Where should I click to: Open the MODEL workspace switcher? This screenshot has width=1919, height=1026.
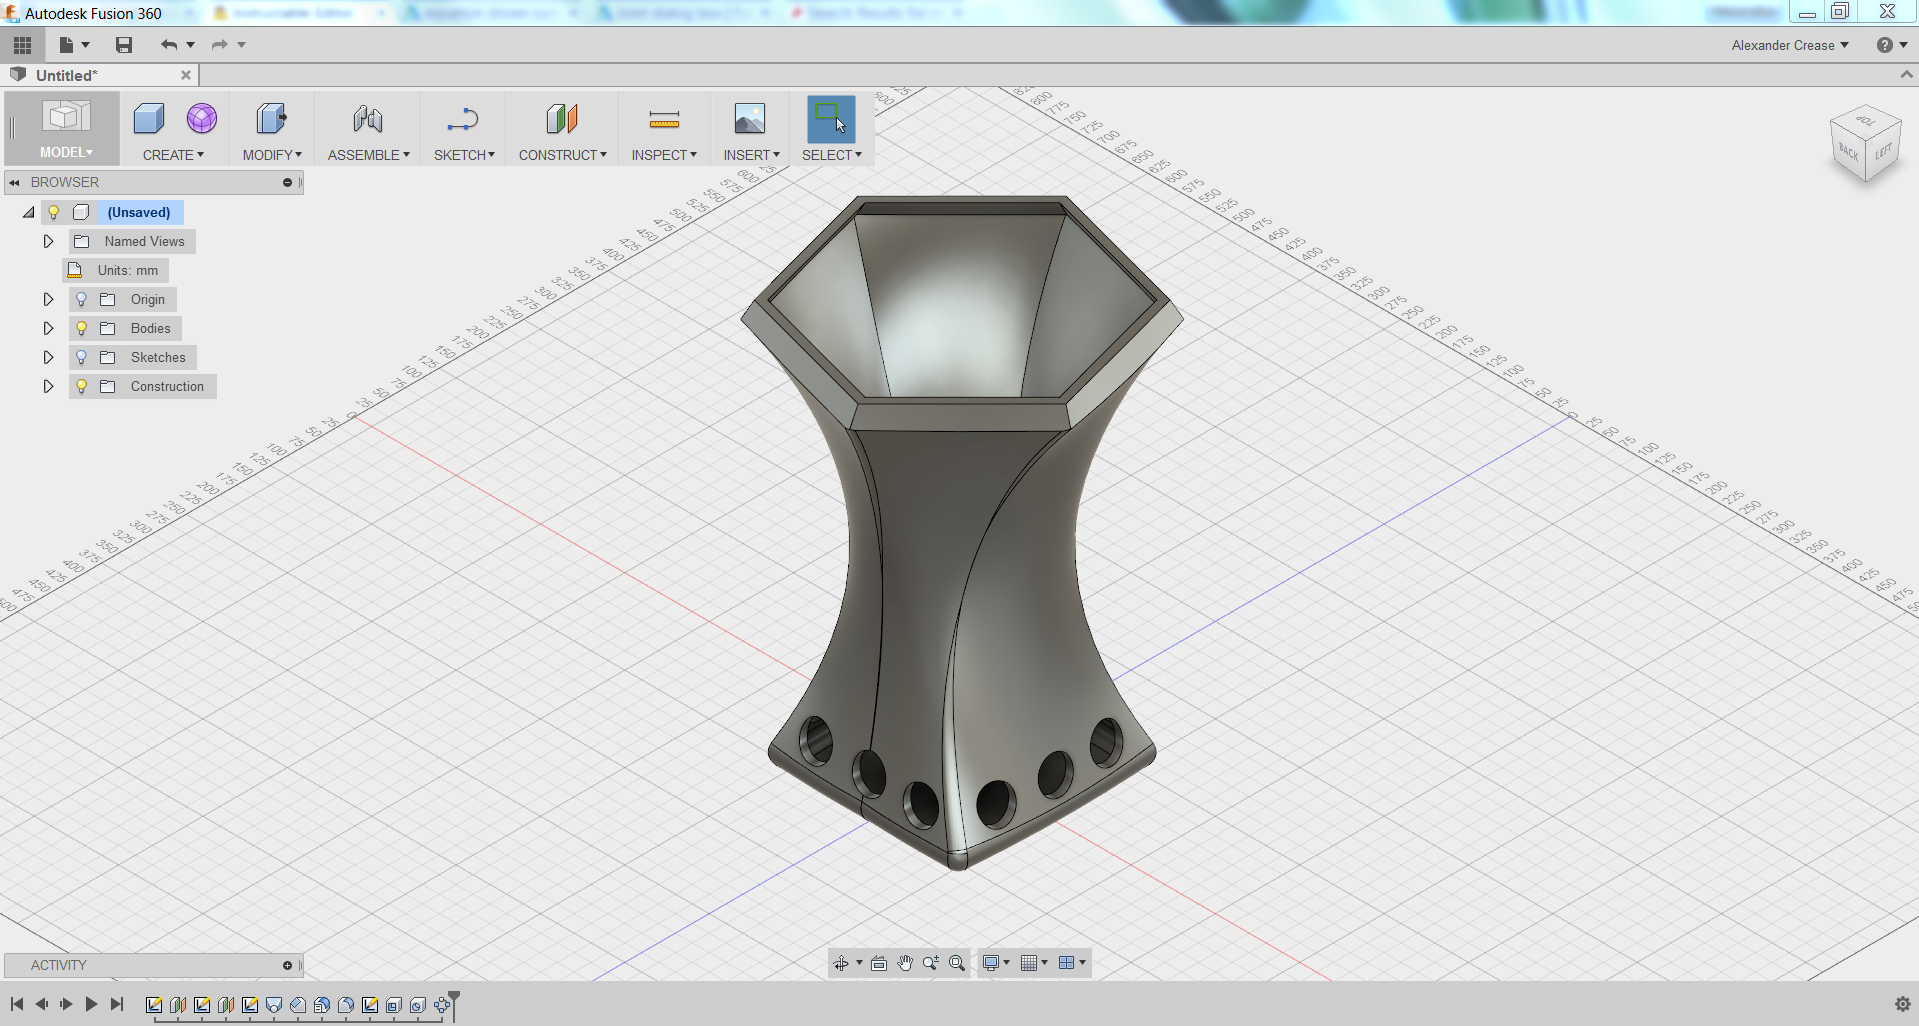(64, 152)
